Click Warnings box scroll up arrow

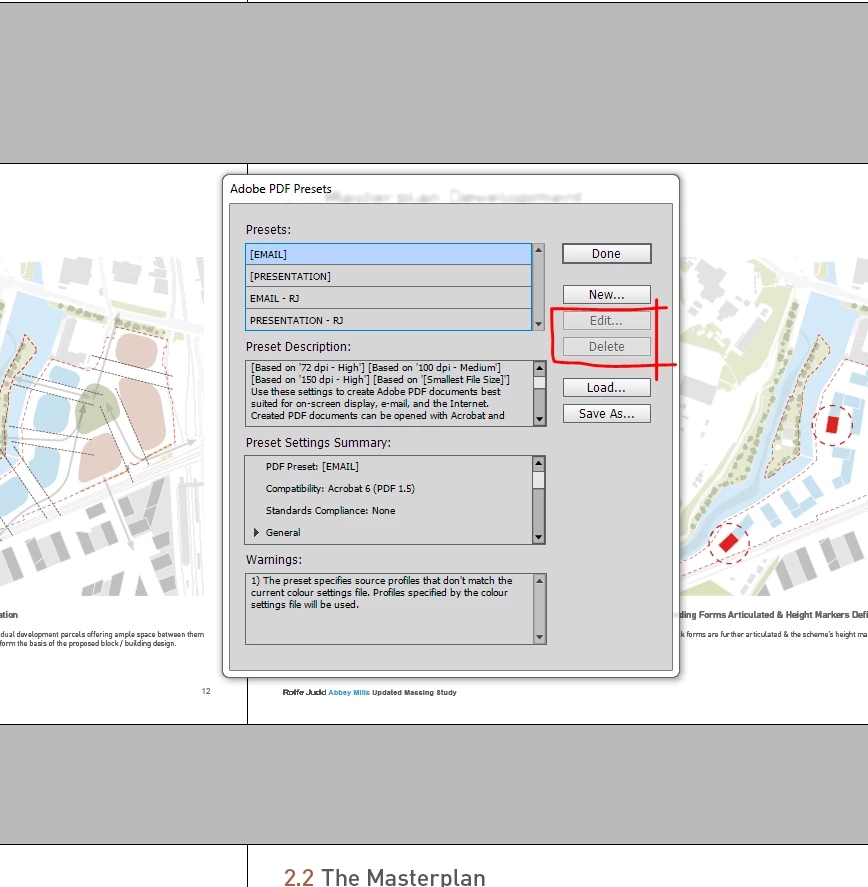[539, 581]
